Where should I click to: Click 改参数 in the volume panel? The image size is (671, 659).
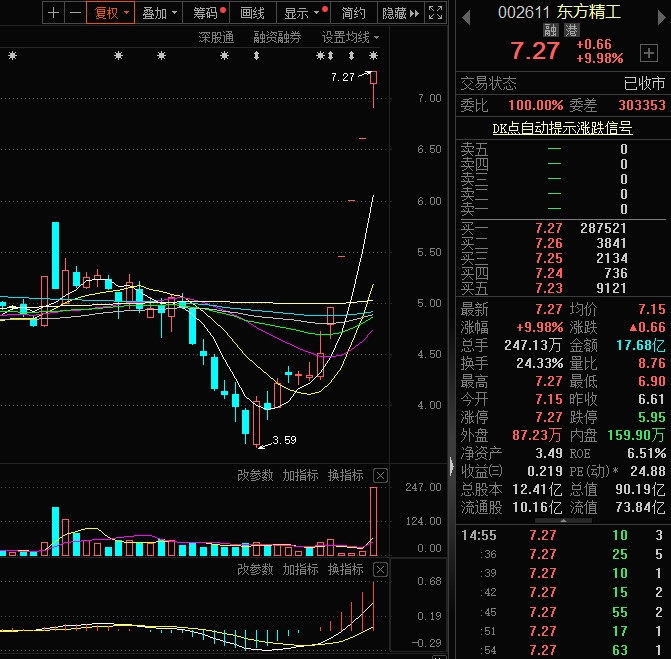(x=255, y=475)
